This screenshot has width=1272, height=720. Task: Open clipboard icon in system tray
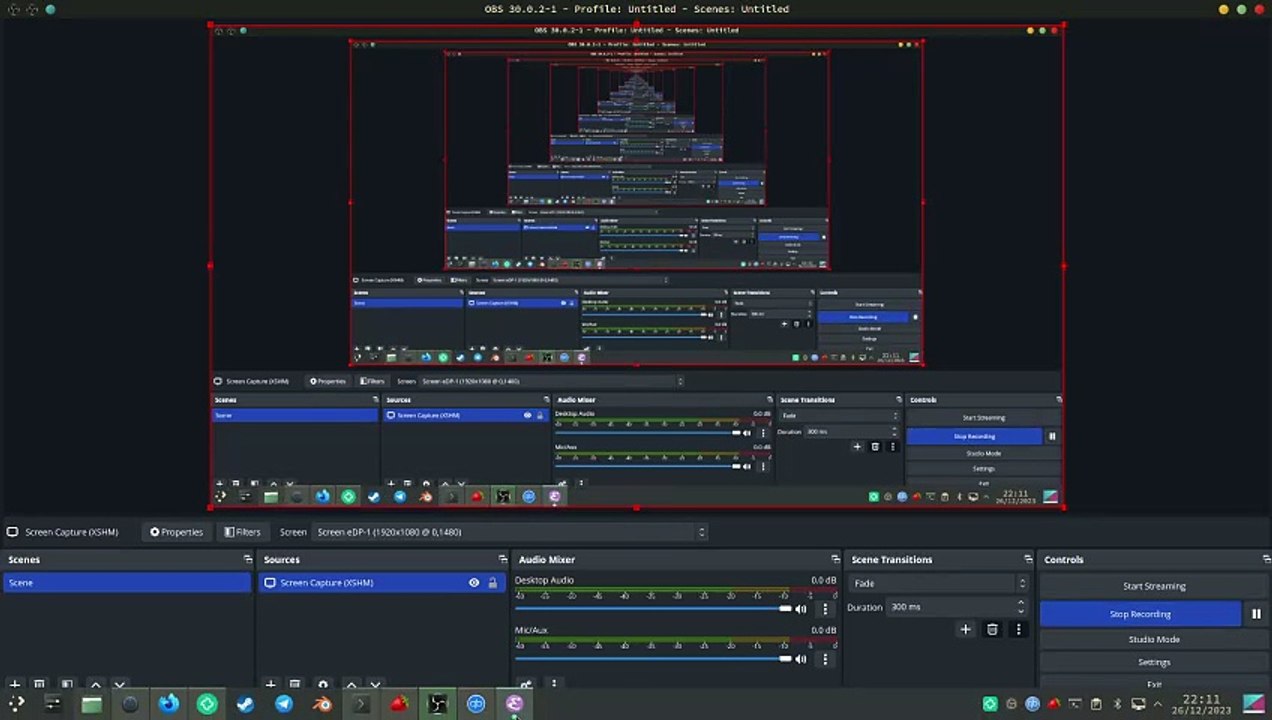point(1096,704)
